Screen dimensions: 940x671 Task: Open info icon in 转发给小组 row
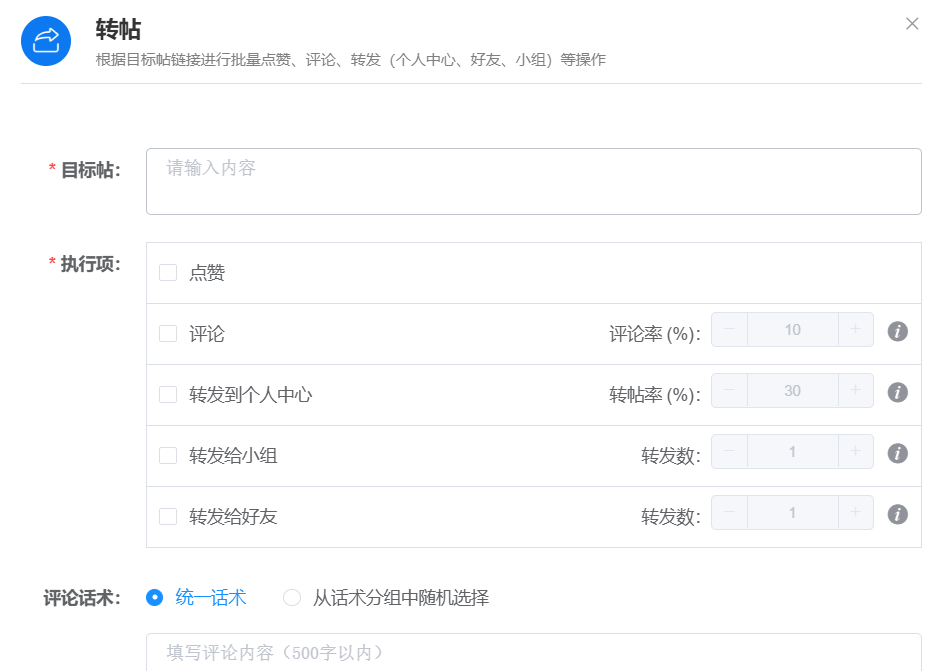(897, 453)
